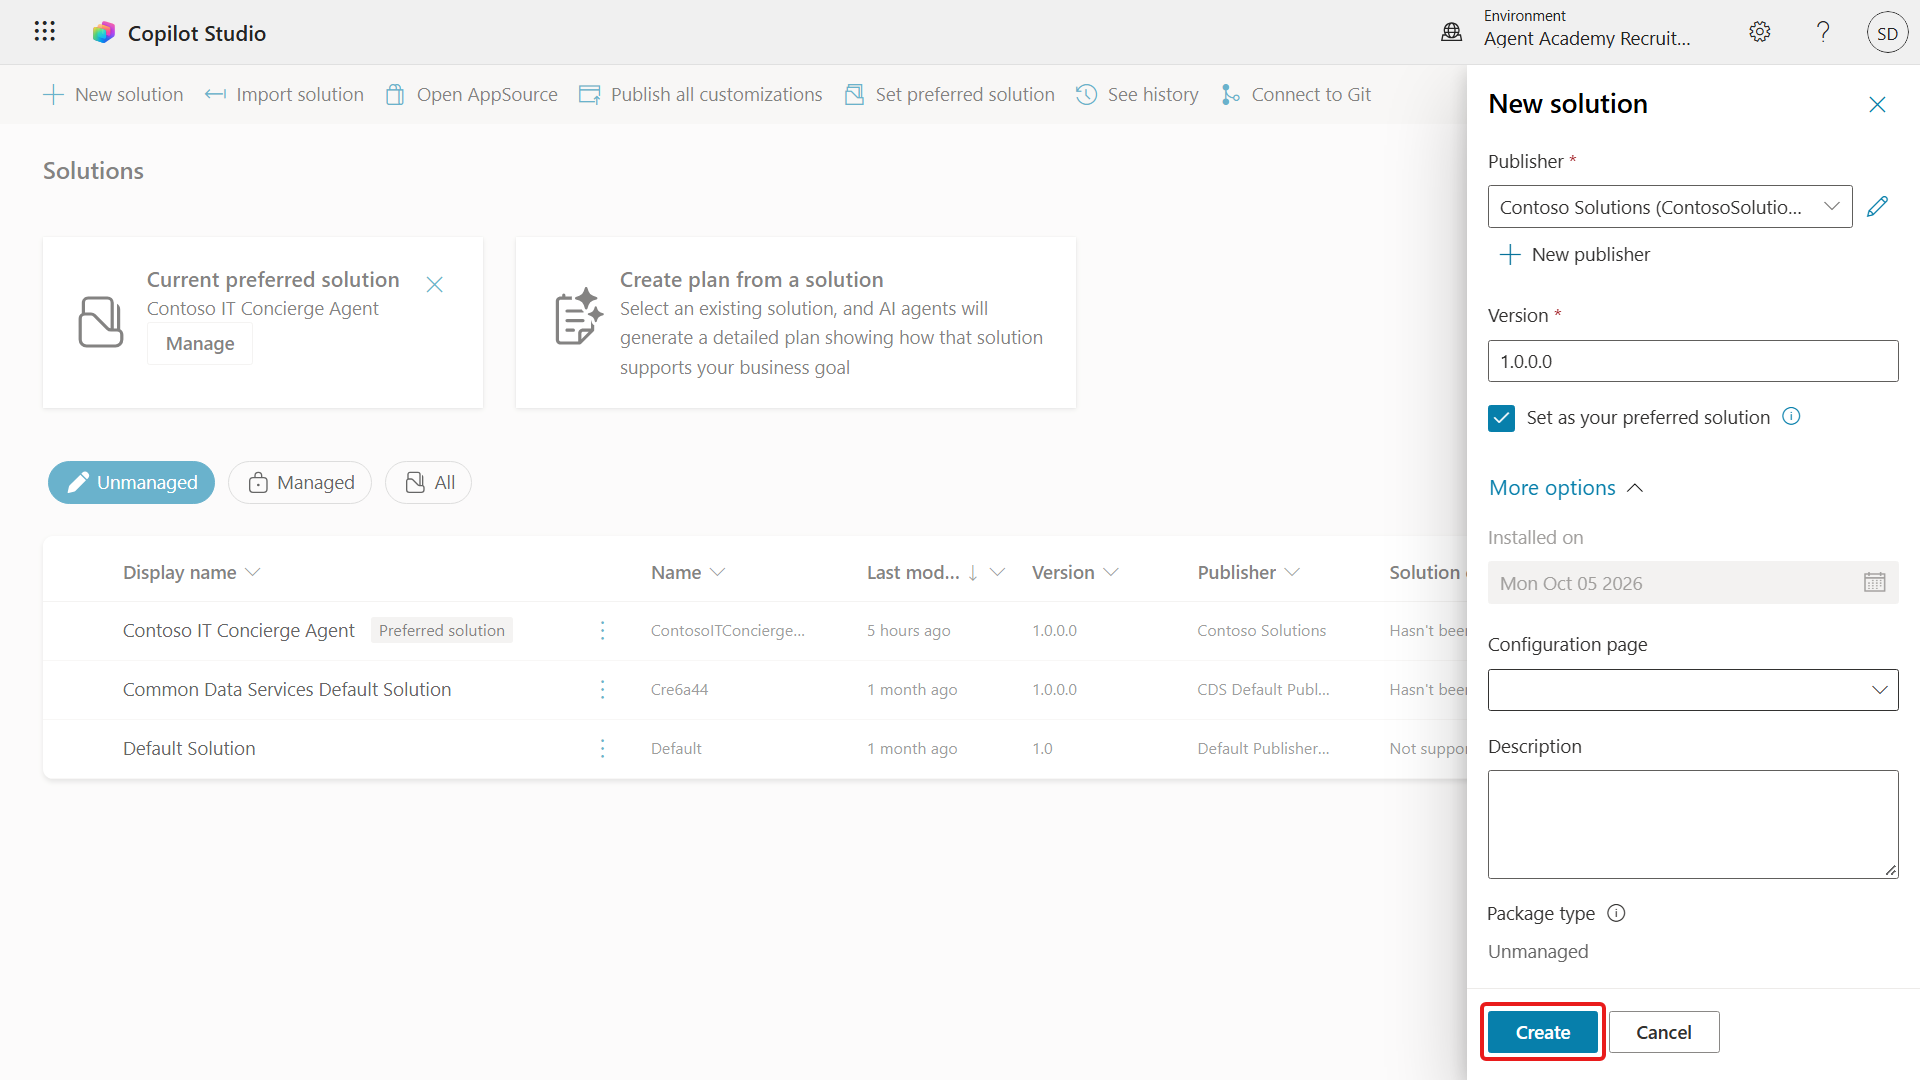The width and height of the screenshot is (1920, 1080).
Task: Edit publisher using the pencil icon
Action: tap(1877, 206)
